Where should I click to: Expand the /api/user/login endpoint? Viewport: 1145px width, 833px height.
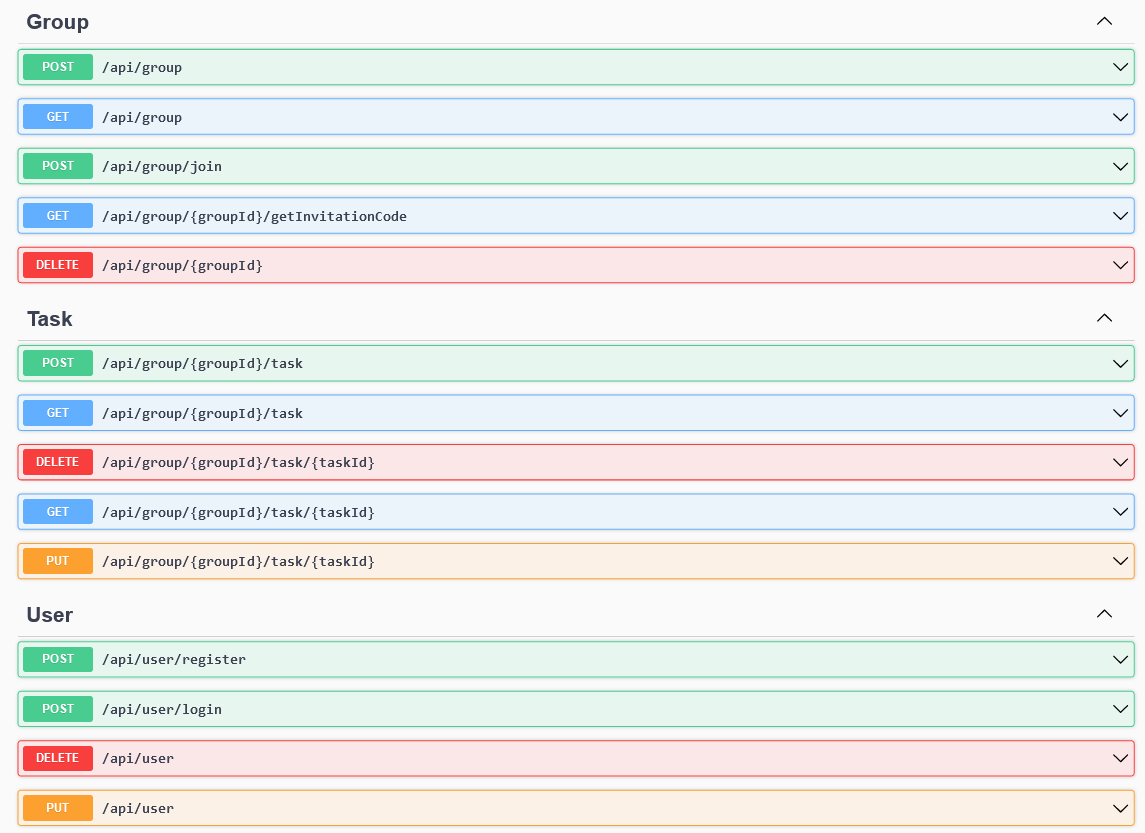1119,709
